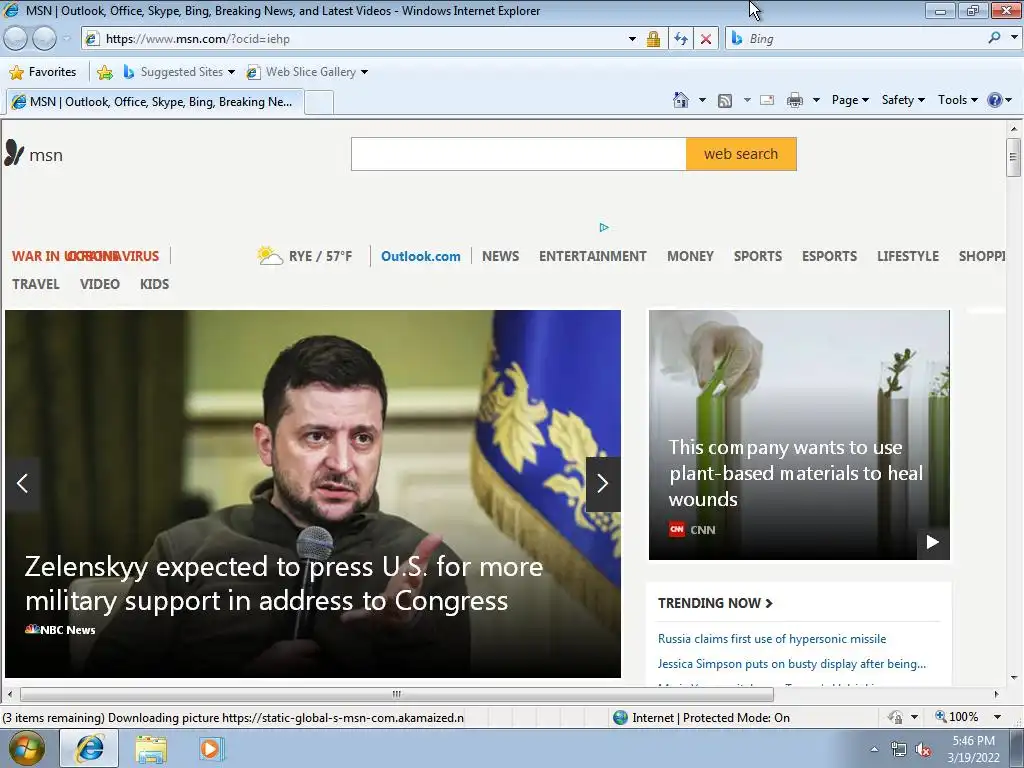
Task: Select the MSN browser tab
Action: [155, 102]
